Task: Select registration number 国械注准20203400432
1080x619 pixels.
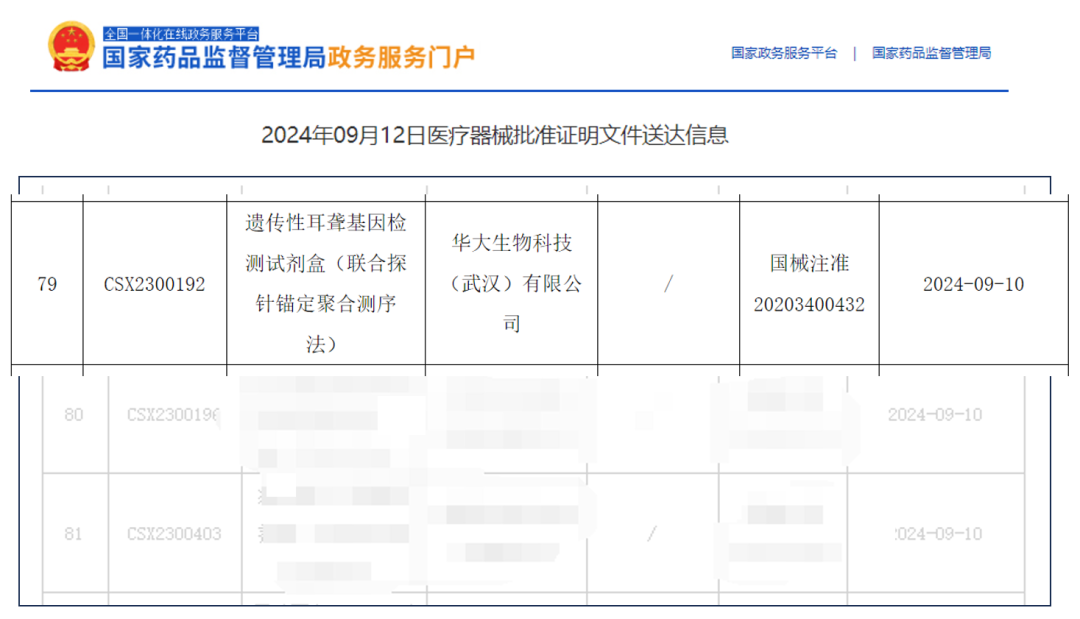Action: coord(809,283)
